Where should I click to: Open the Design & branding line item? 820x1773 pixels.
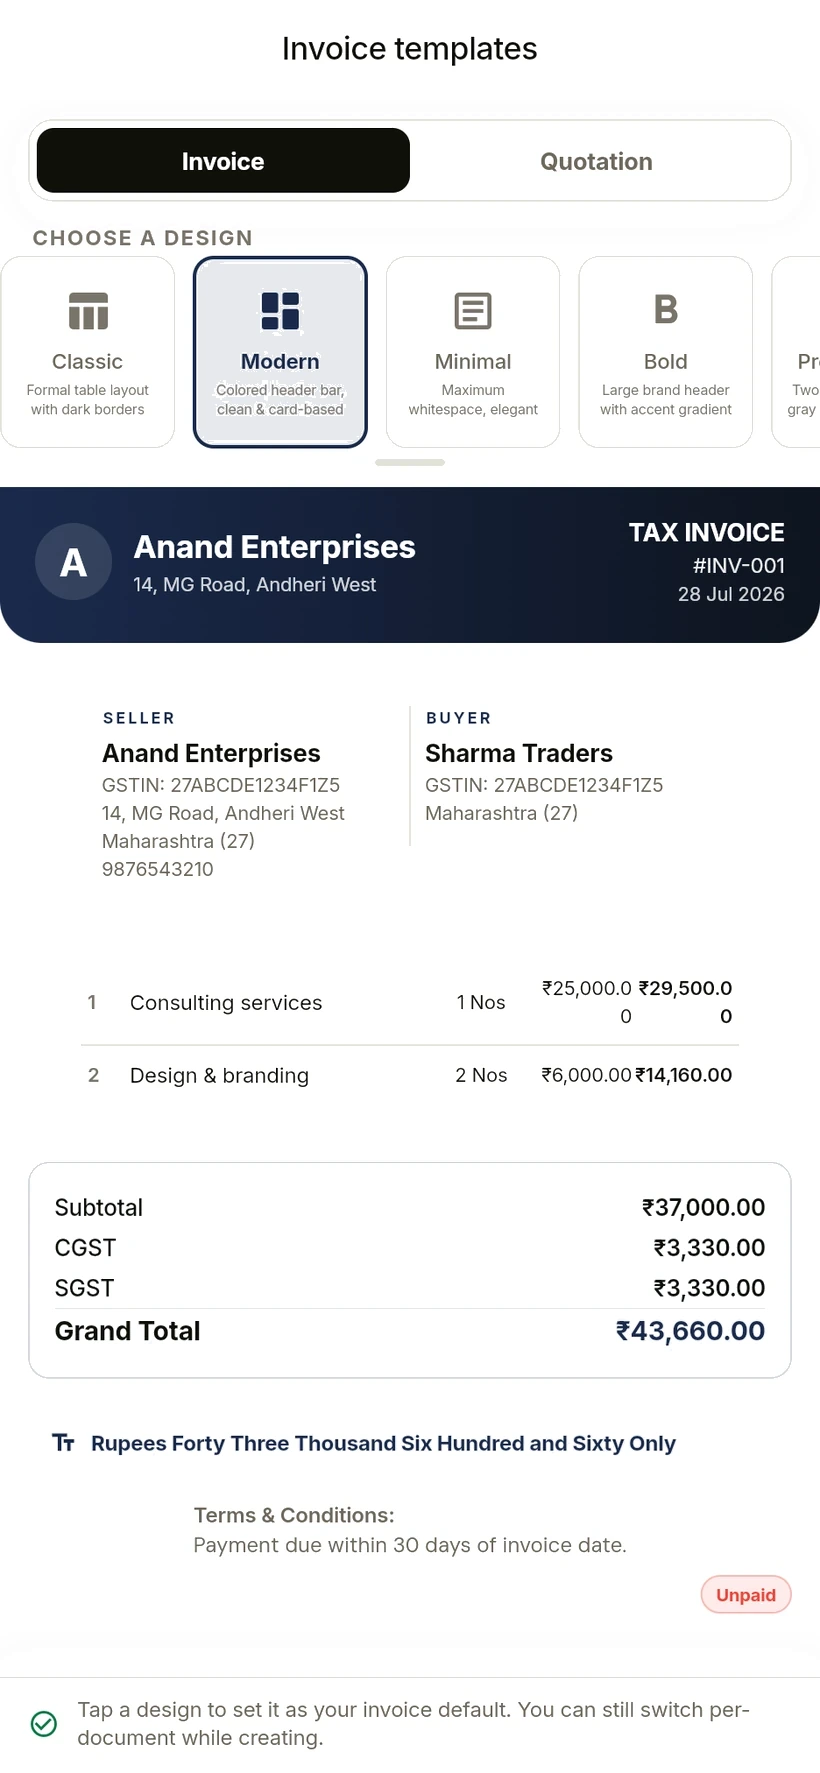[x=410, y=1075]
